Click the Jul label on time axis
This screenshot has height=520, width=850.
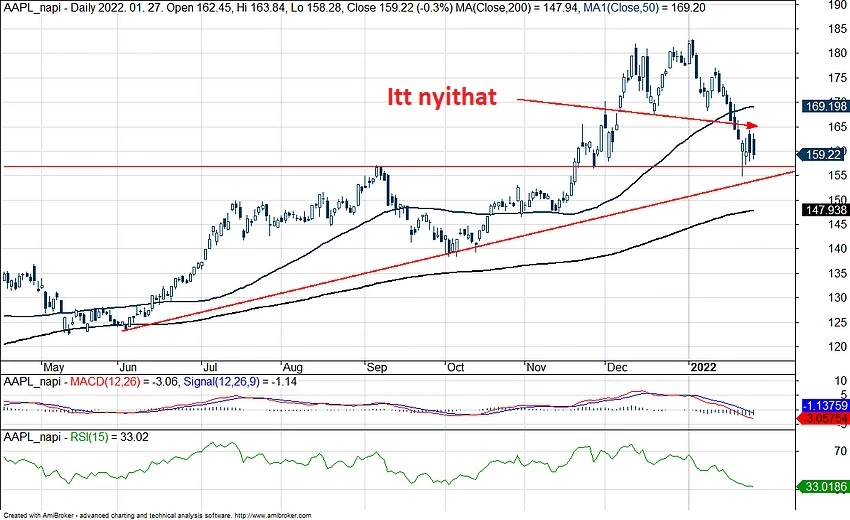pyautogui.click(x=211, y=367)
